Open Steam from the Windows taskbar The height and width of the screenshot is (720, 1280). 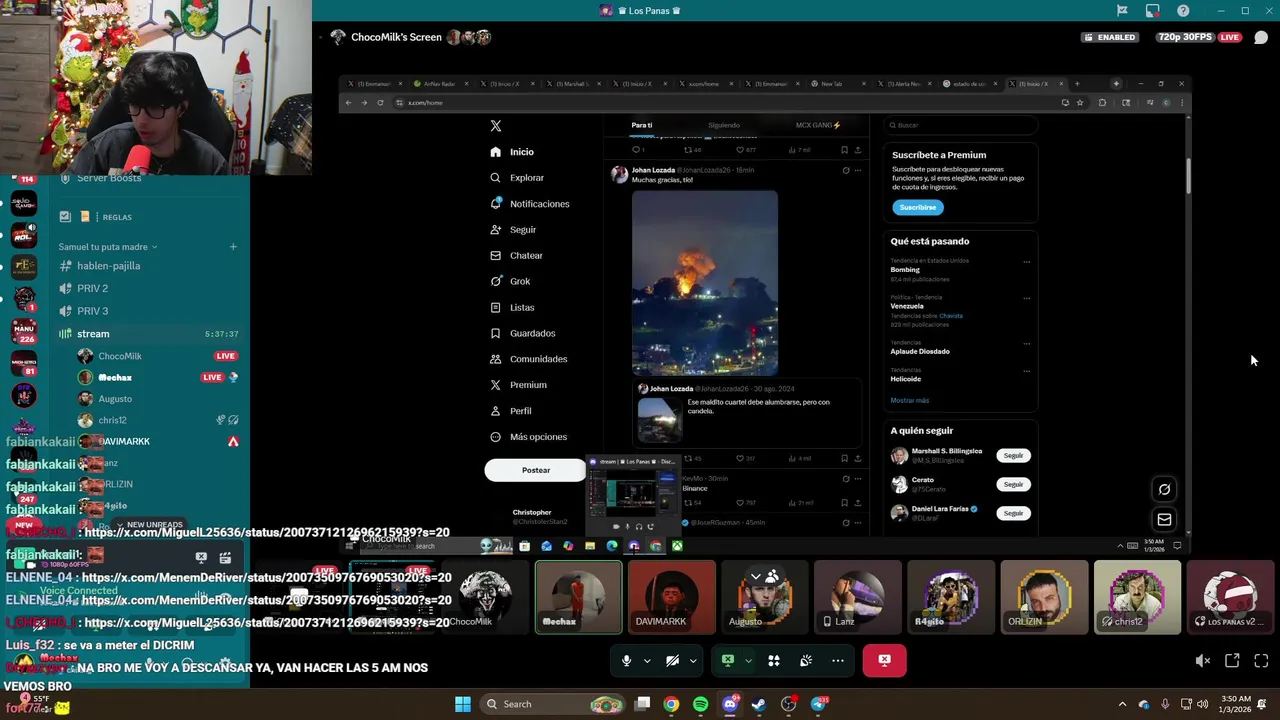(x=759, y=704)
